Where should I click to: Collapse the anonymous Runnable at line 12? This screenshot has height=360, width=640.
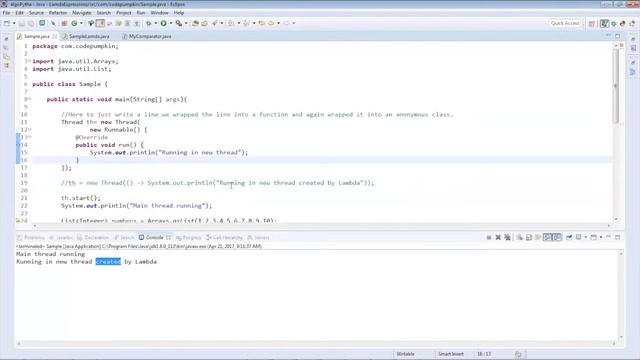tap(29, 129)
